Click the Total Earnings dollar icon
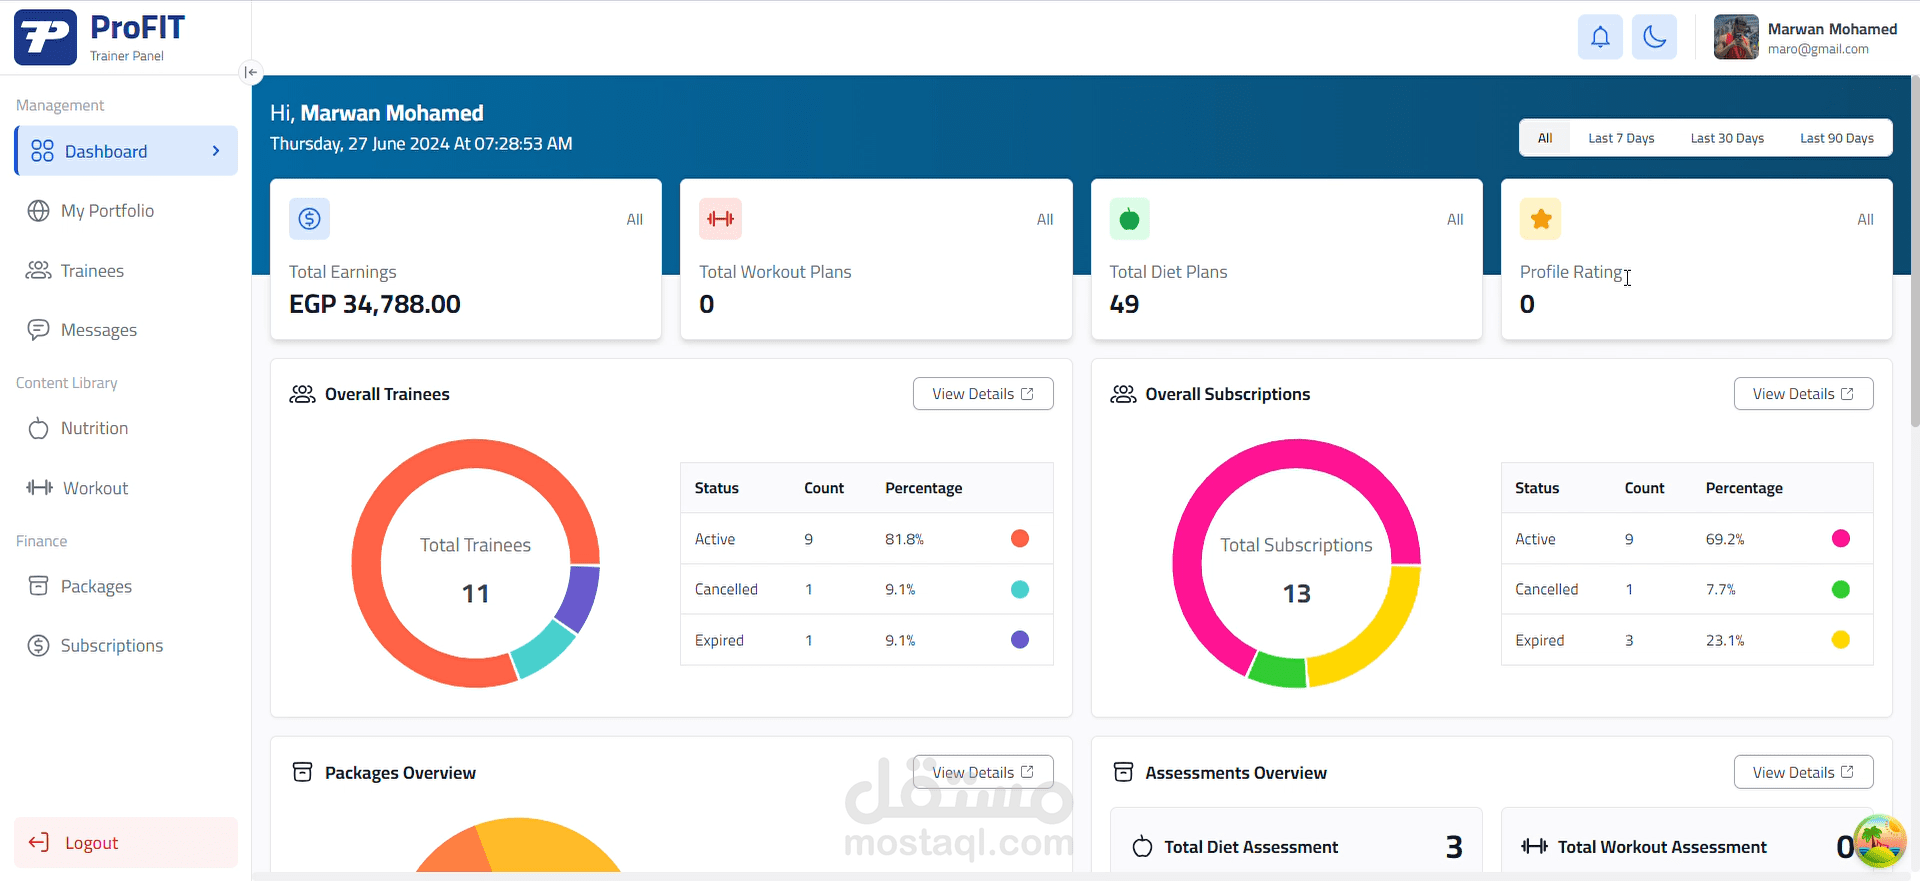Screen dimensions: 1920x881 [310, 218]
